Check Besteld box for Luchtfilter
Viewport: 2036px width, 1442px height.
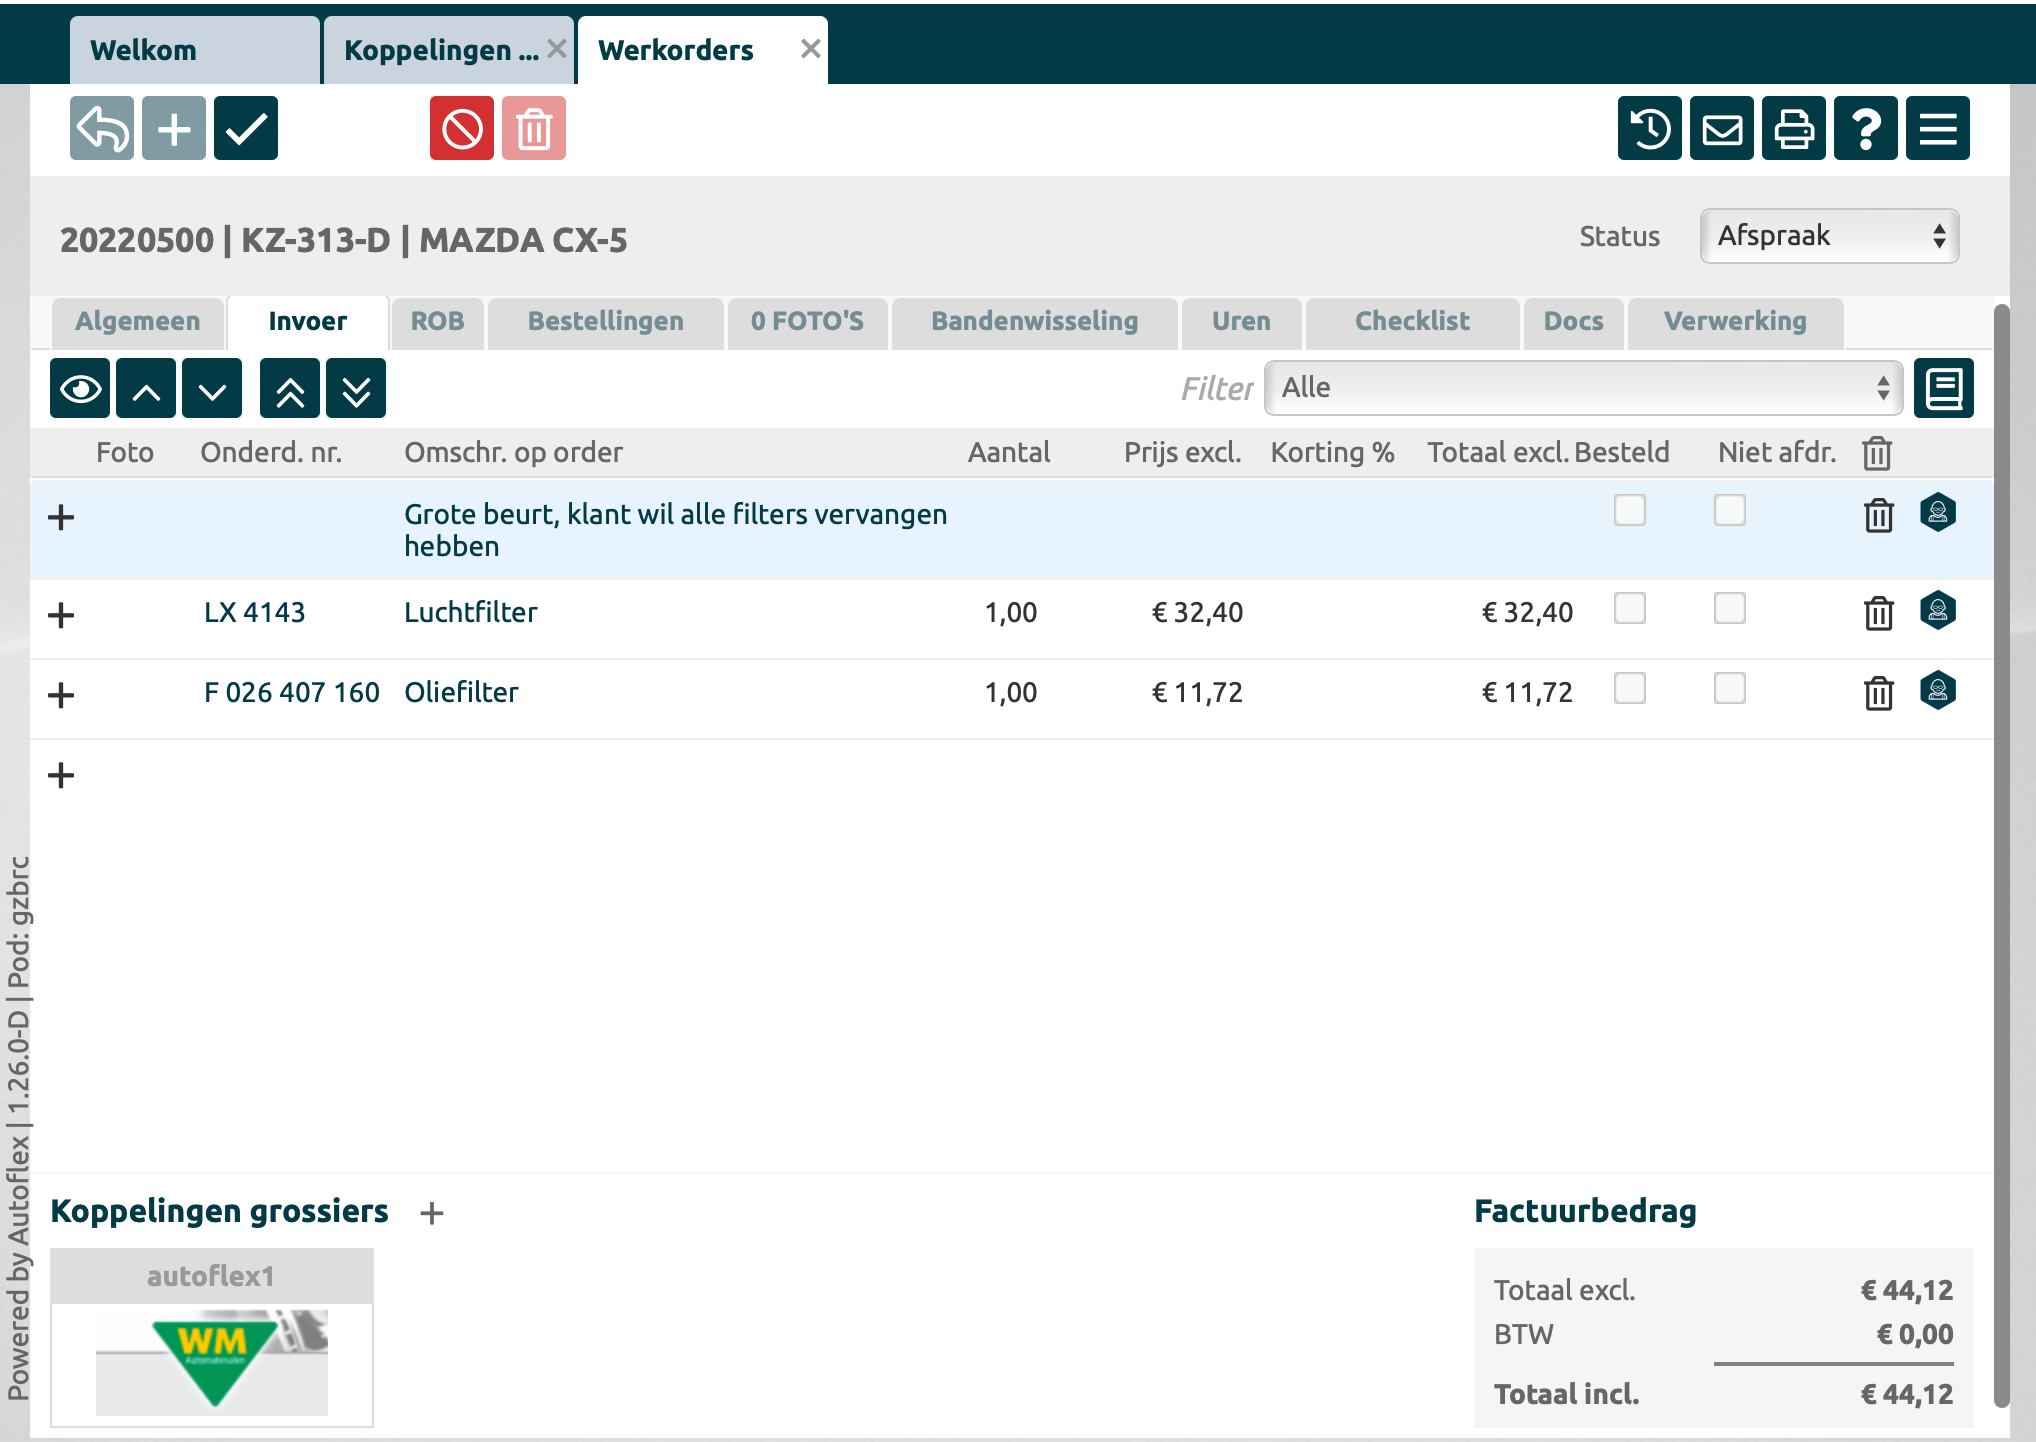coord(1629,609)
